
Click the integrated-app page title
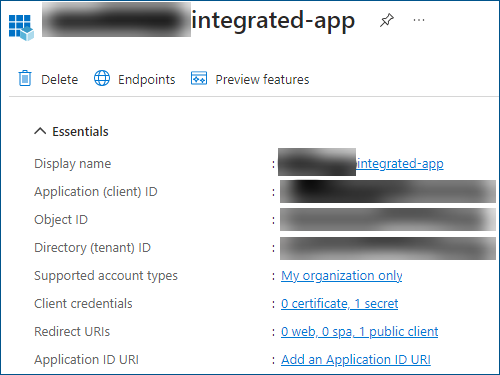click(x=273, y=21)
